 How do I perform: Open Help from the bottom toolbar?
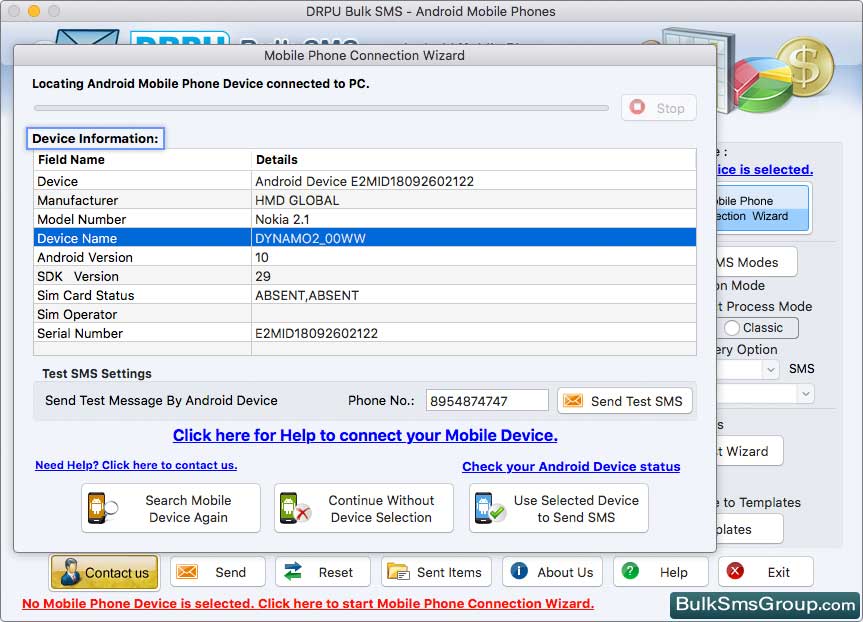pyautogui.click(x=660, y=572)
